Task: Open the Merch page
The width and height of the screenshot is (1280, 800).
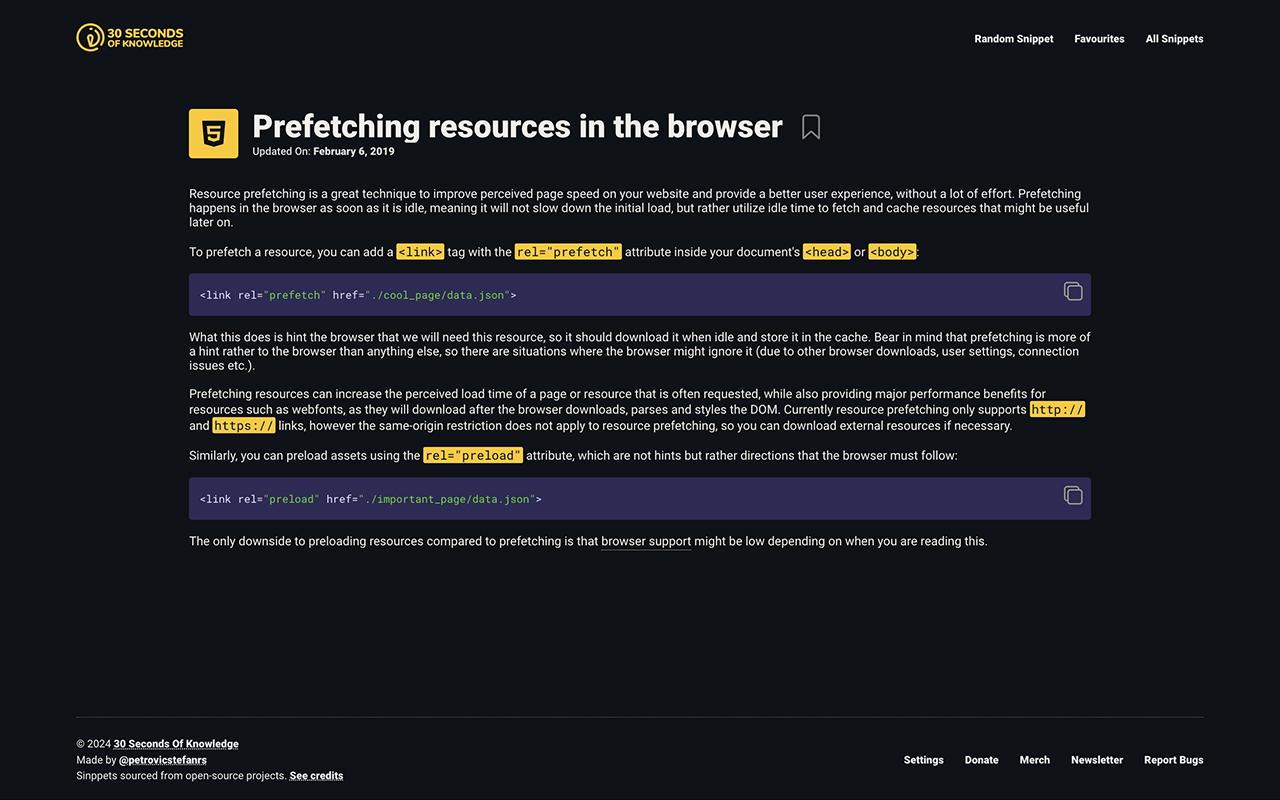Action: [x=1034, y=760]
